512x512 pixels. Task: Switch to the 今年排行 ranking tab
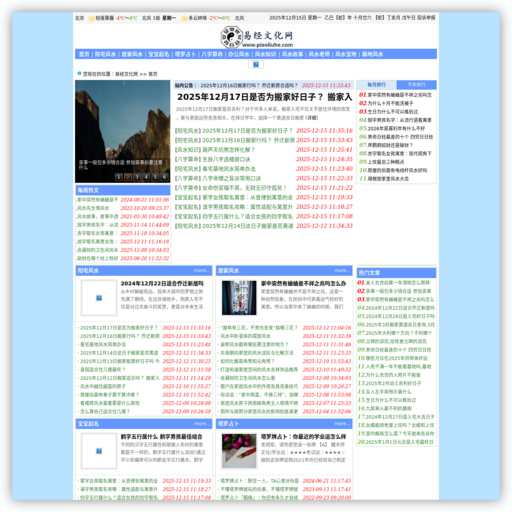click(416, 85)
